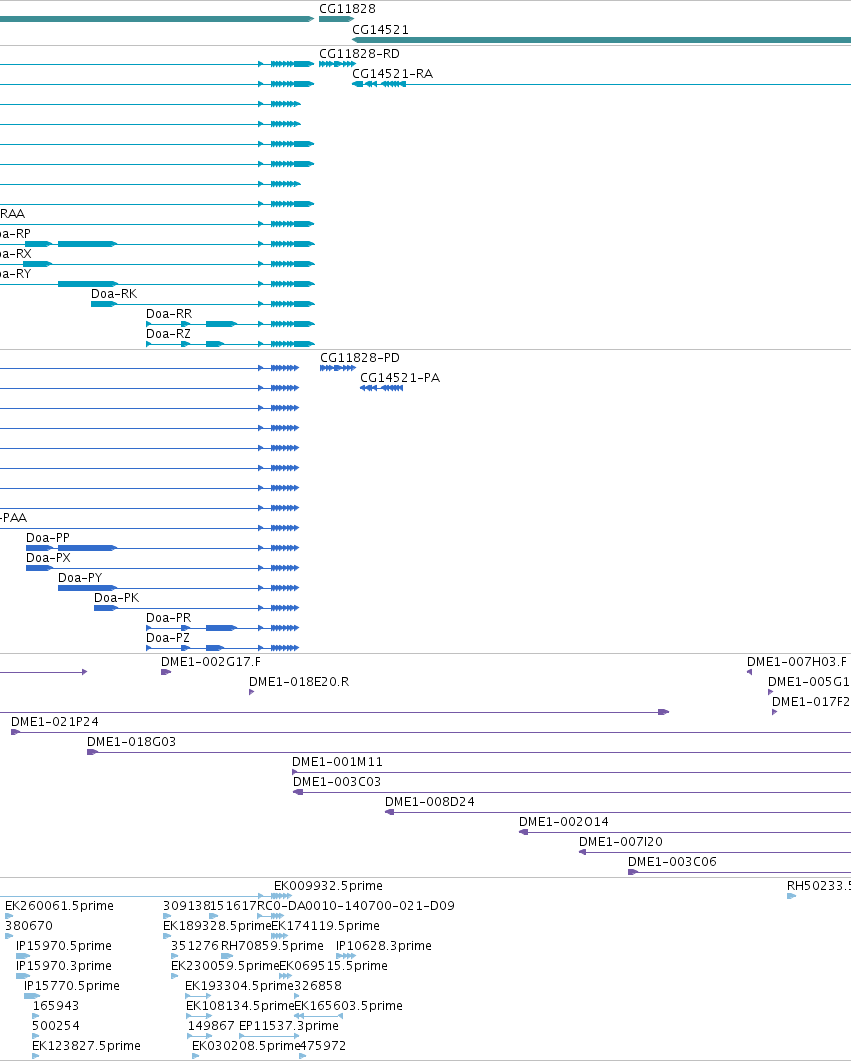Click the CG11828 gene label

[x=347, y=9]
